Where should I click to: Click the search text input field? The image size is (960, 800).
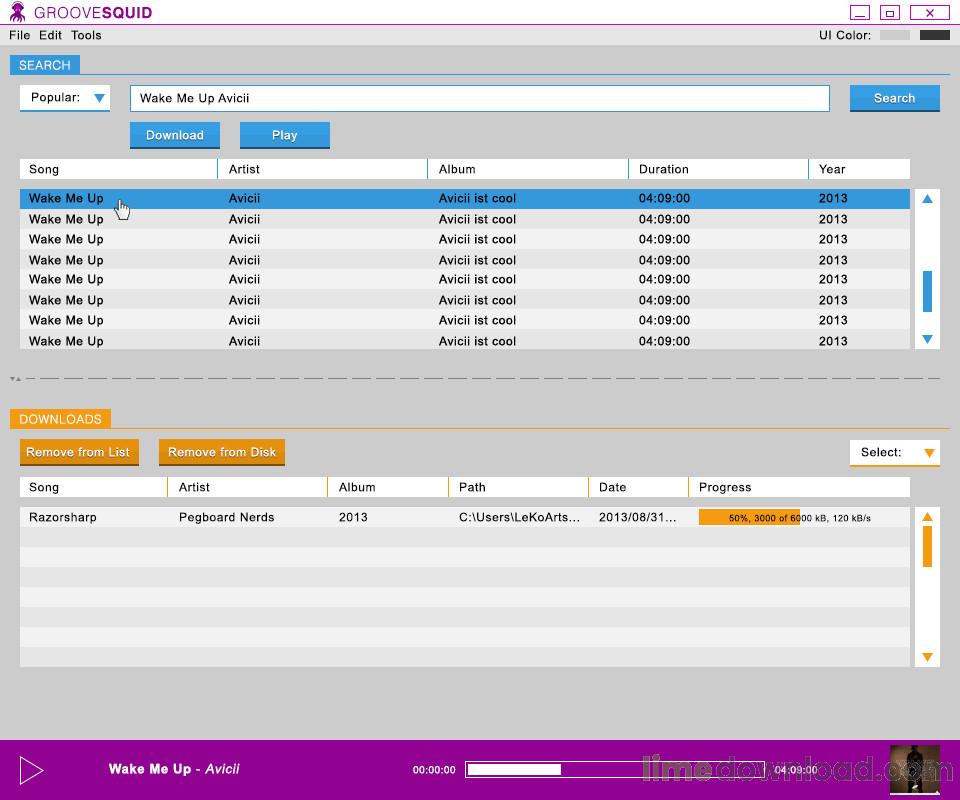point(479,98)
